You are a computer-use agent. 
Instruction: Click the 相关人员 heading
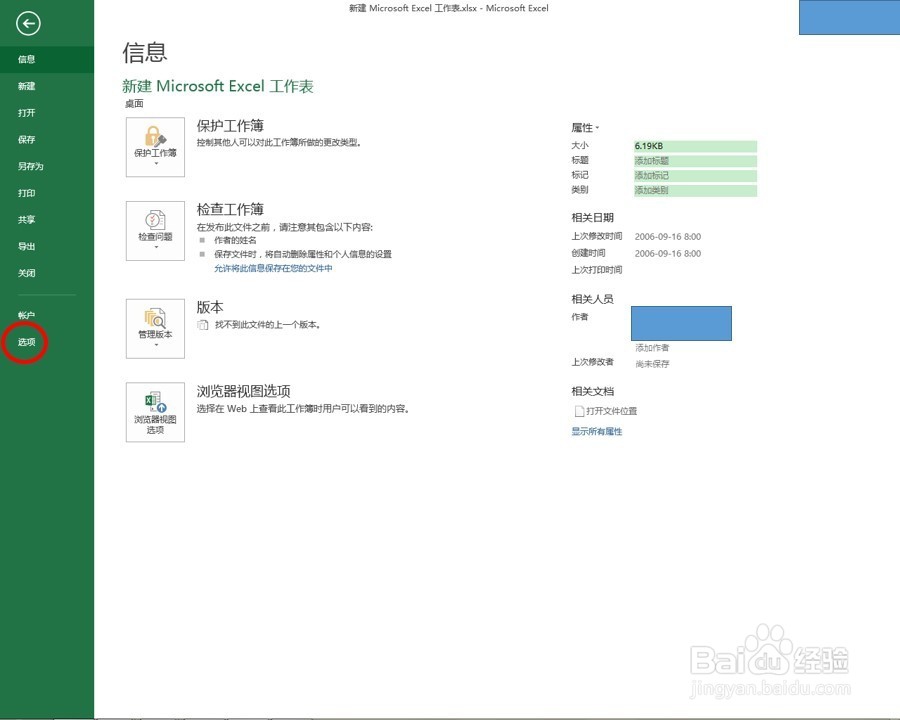(x=592, y=299)
